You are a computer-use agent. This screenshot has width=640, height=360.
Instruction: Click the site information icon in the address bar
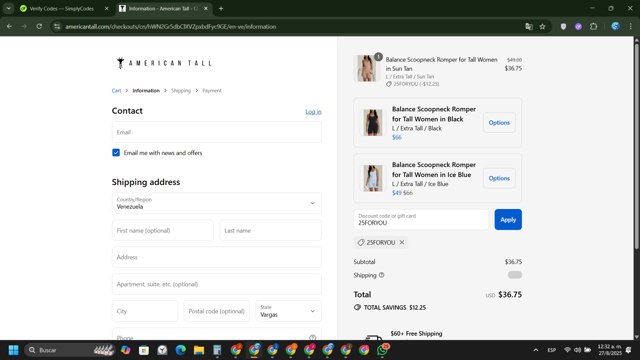[x=57, y=27]
